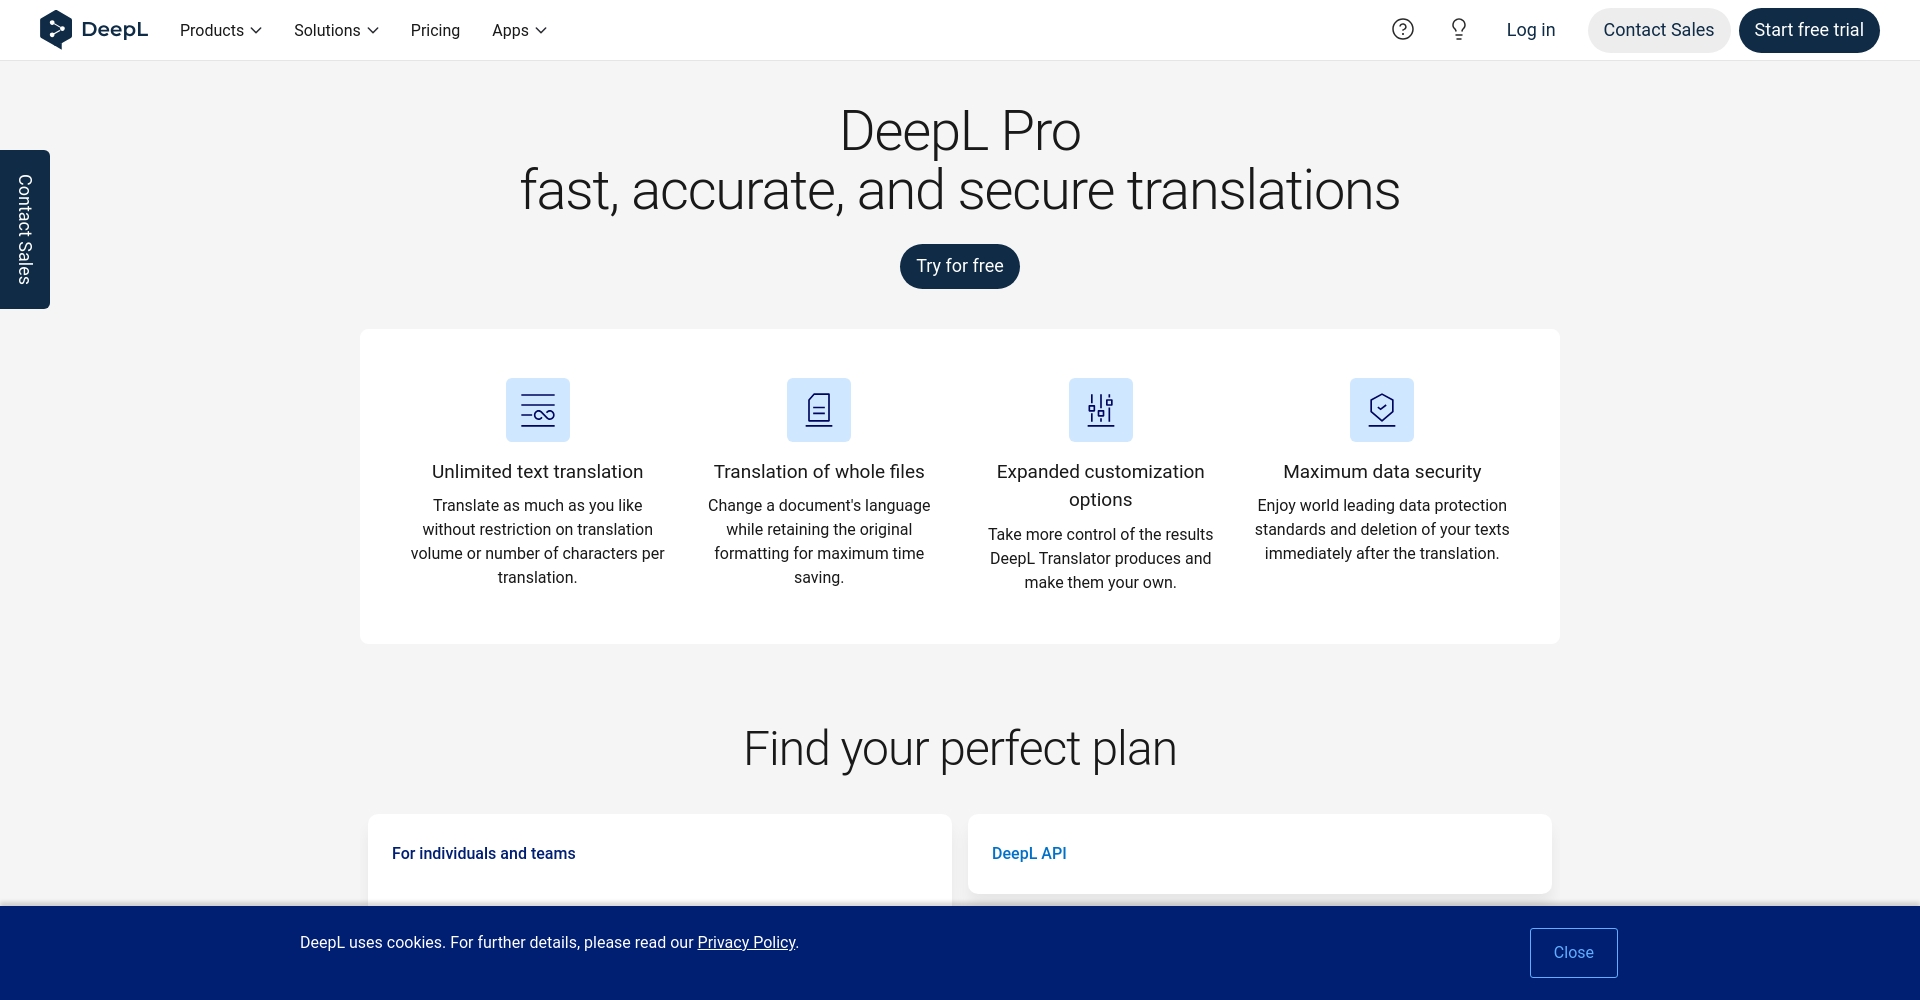Click the DeepL Pro main headline
Viewport: 1920px width, 1000px height.
960,161
